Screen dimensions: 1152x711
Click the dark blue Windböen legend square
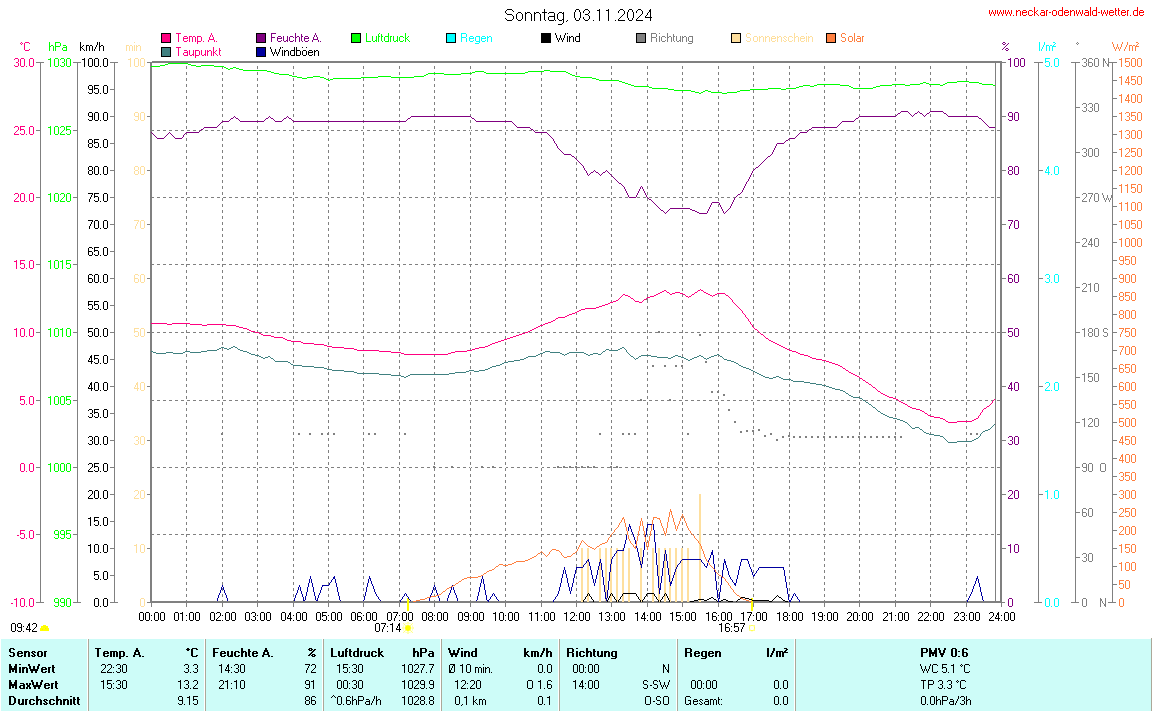coord(261,51)
